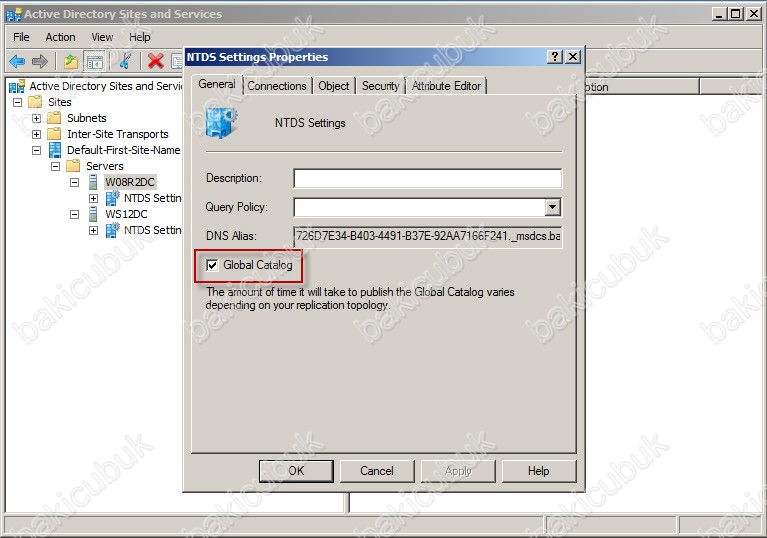The width and height of the screenshot is (767, 538).
Task: Open the Query Policy dropdown
Action: (553, 207)
